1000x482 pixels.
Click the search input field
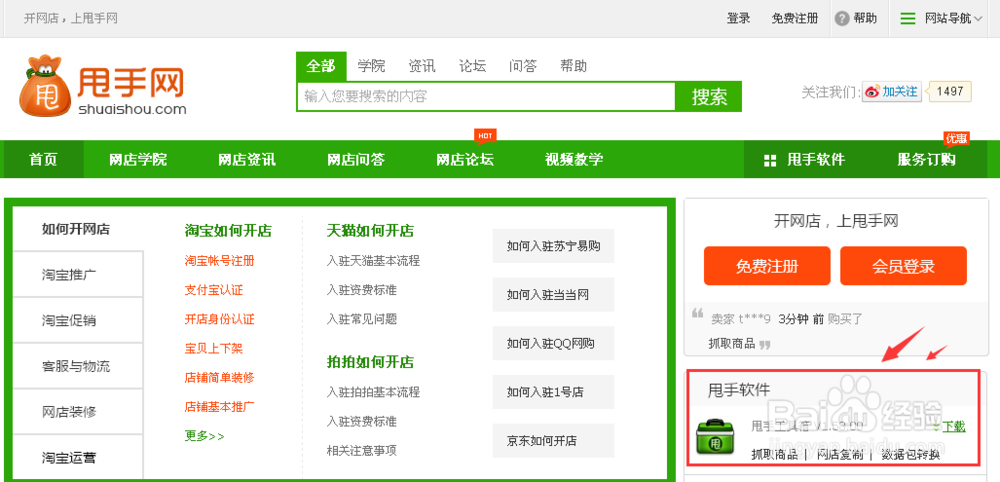pyautogui.click(x=486, y=97)
